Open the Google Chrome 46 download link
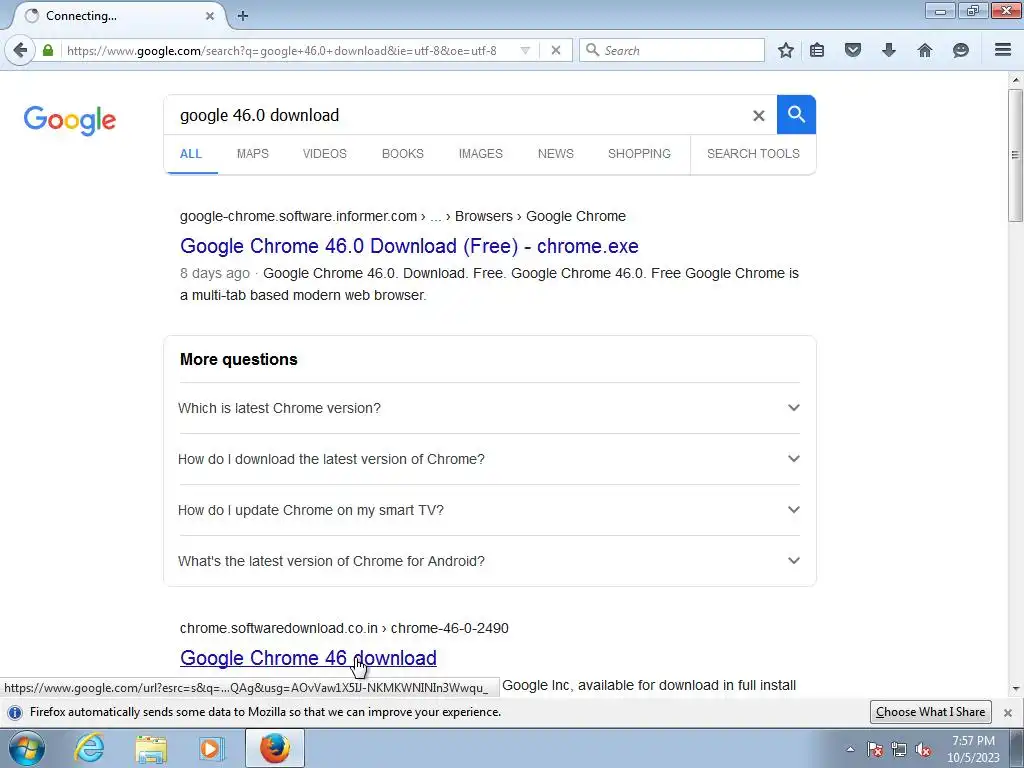Viewport: 1024px width, 768px height. pos(308,658)
